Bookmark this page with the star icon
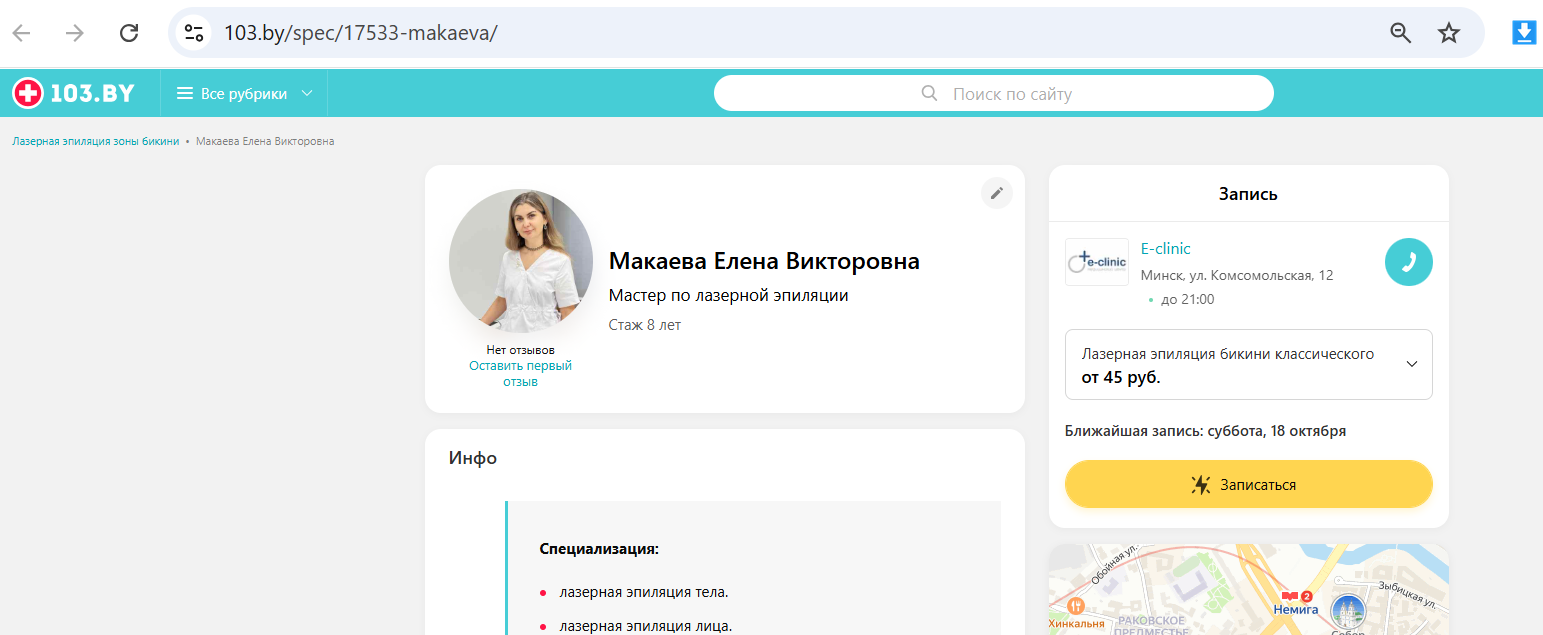Screen dimensions: 1543x635 coord(1449,33)
